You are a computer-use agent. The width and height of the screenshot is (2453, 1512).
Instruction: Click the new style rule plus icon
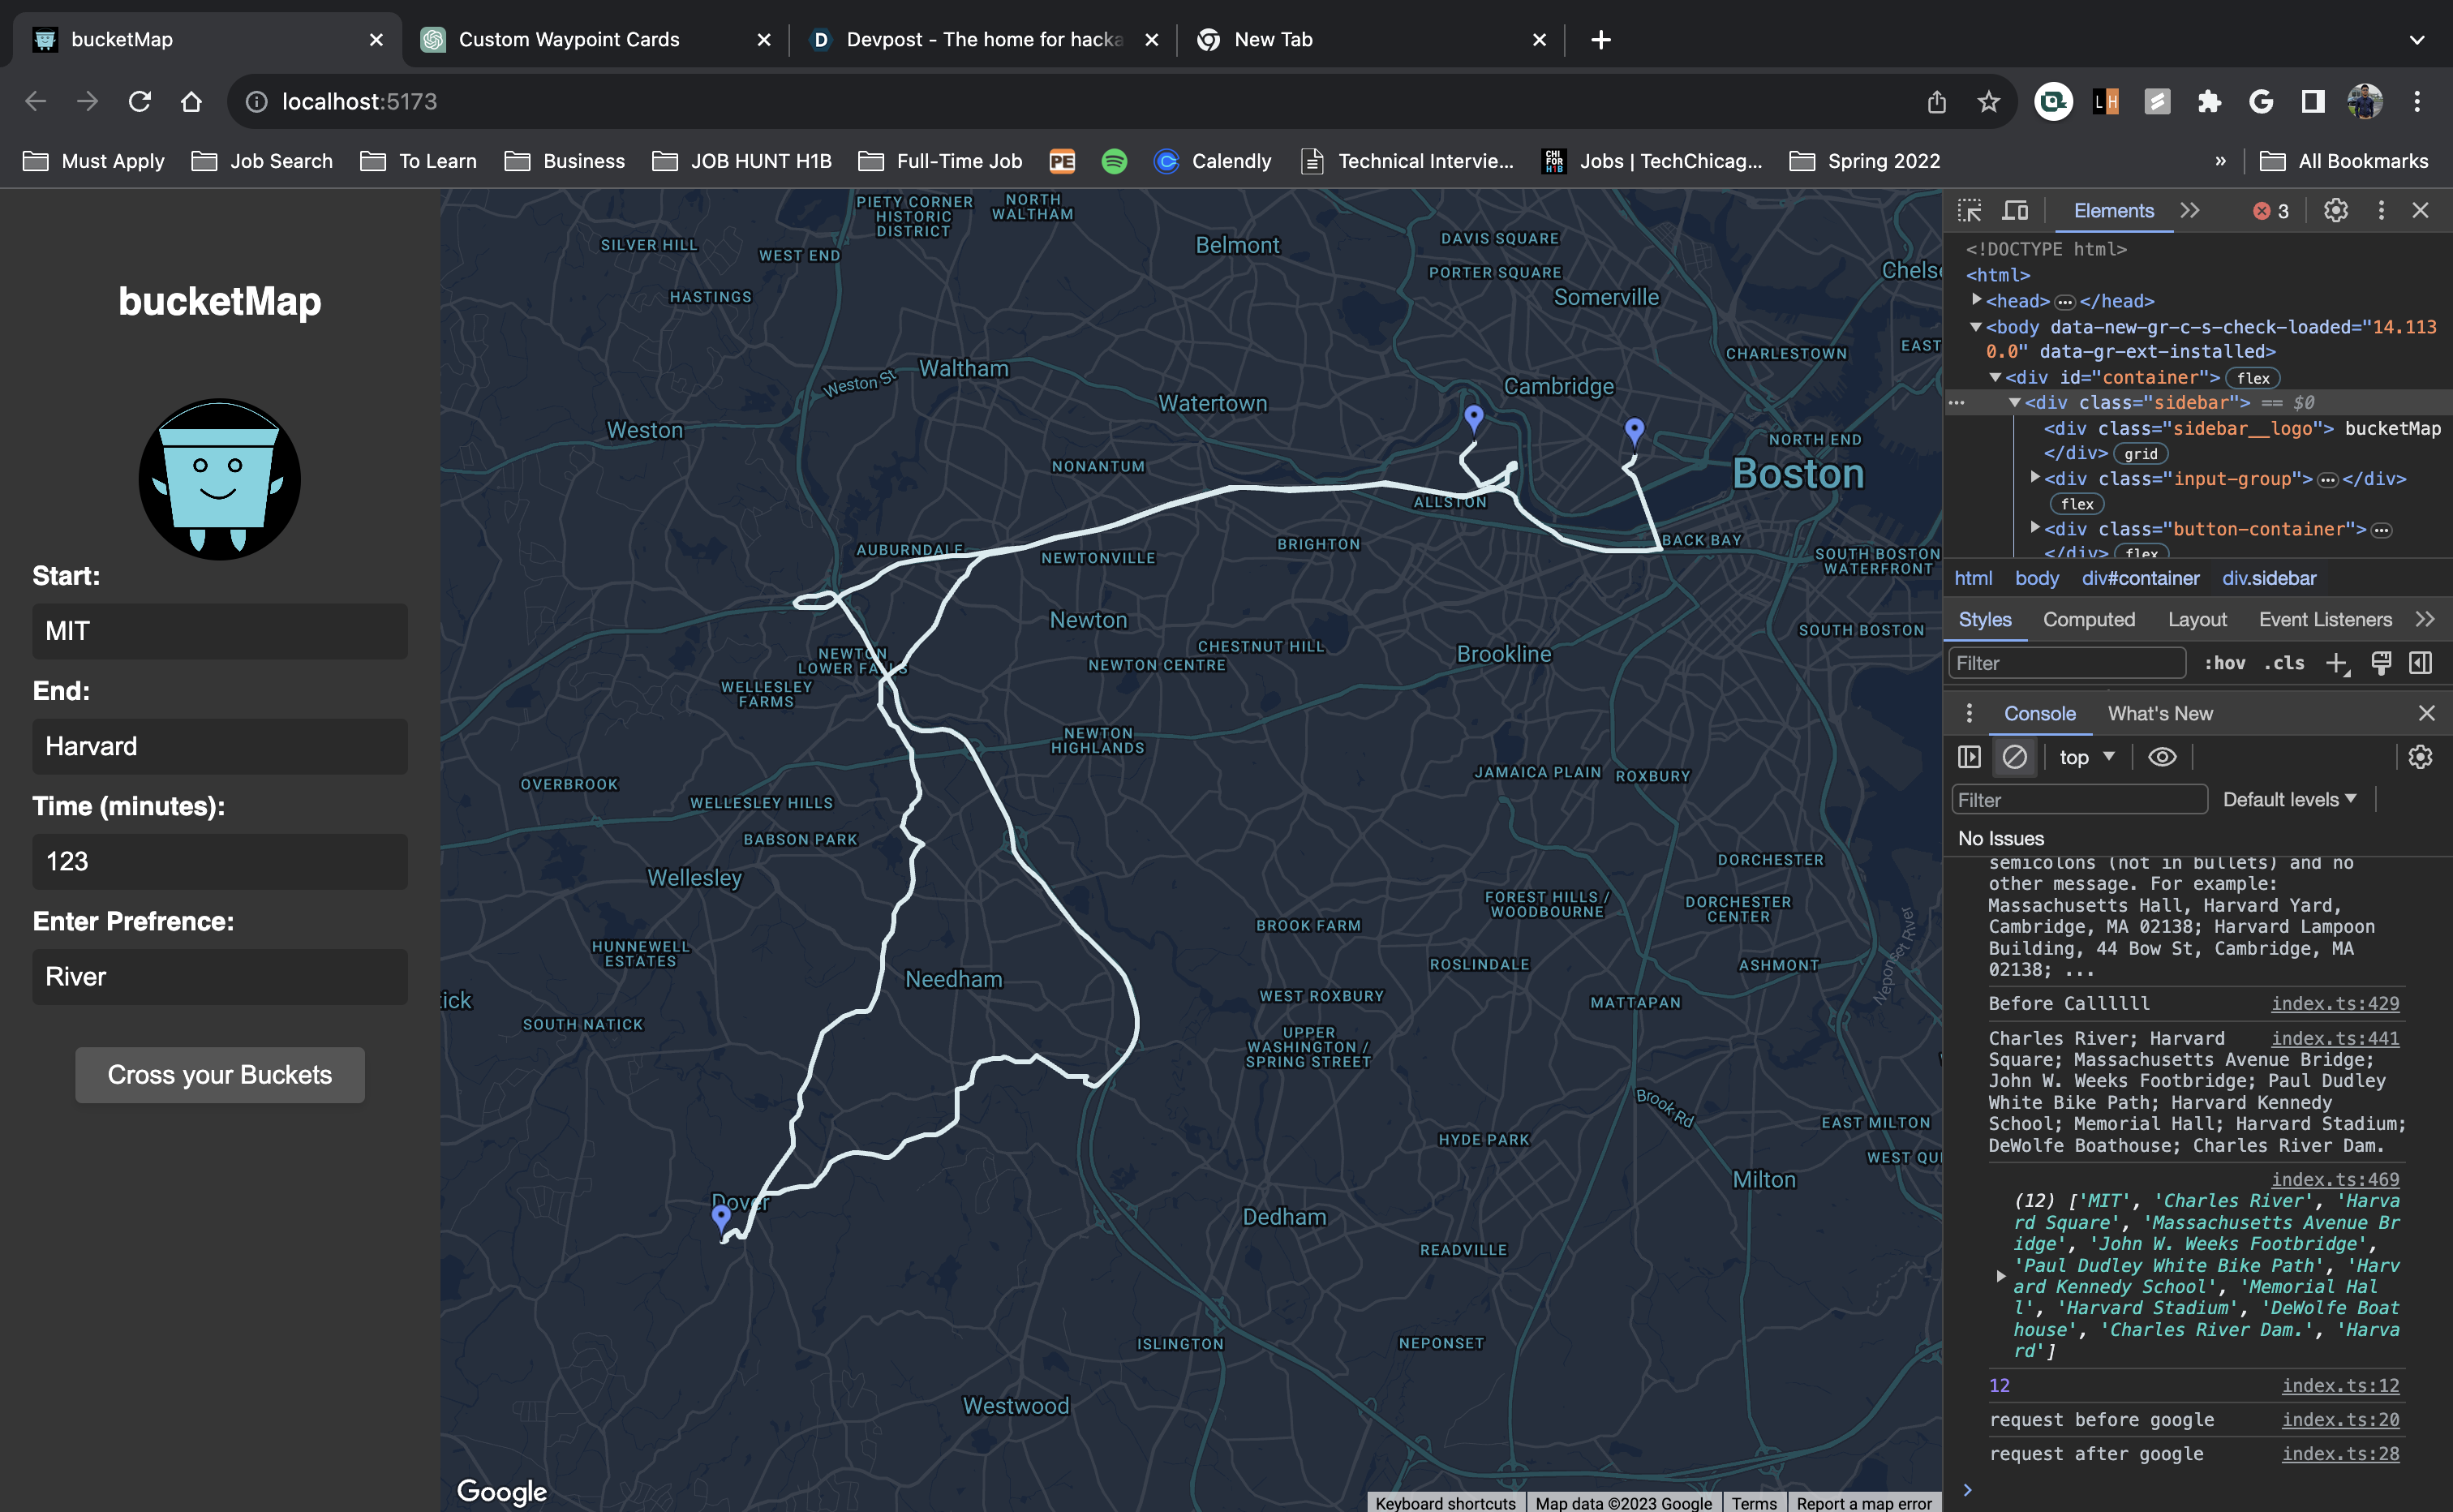[2336, 663]
